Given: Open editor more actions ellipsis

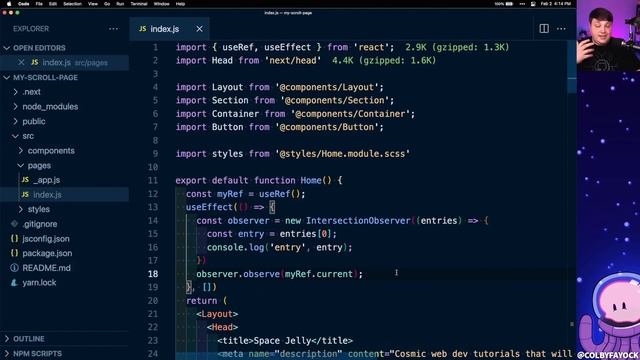Looking at the screenshot, I should pyautogui.click(x=561, y=29).
